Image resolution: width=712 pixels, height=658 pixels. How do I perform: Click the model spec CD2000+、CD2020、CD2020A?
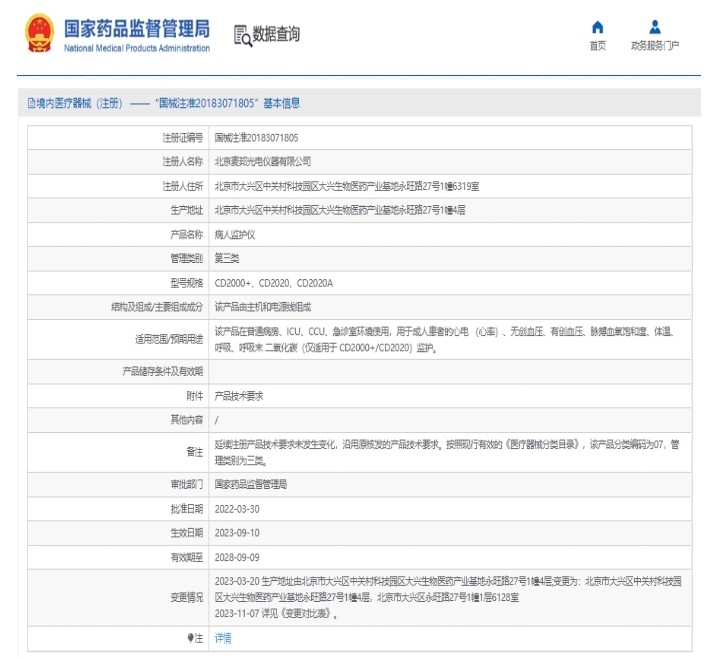click(273, 283)
